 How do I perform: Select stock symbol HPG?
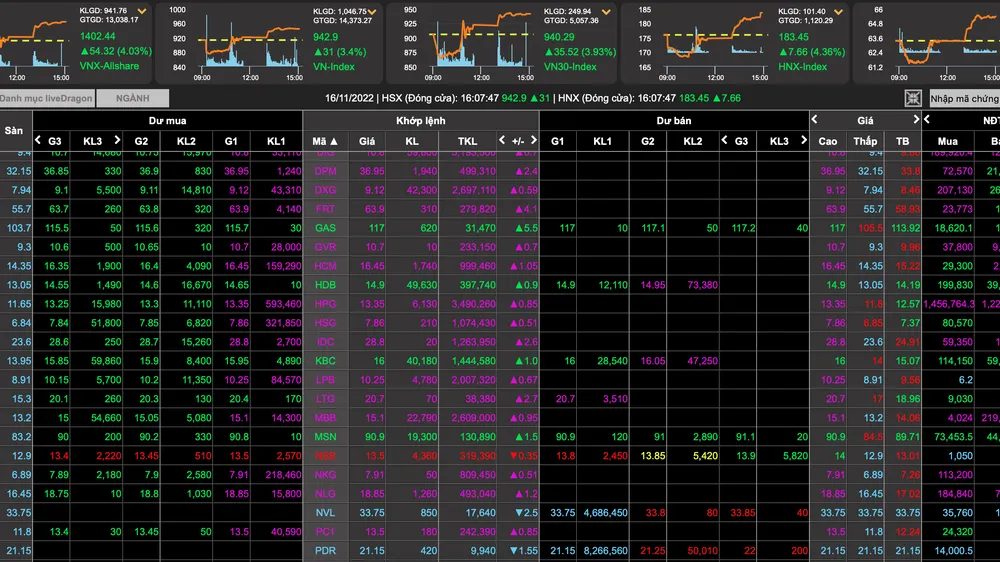click(x=325, y=304)
